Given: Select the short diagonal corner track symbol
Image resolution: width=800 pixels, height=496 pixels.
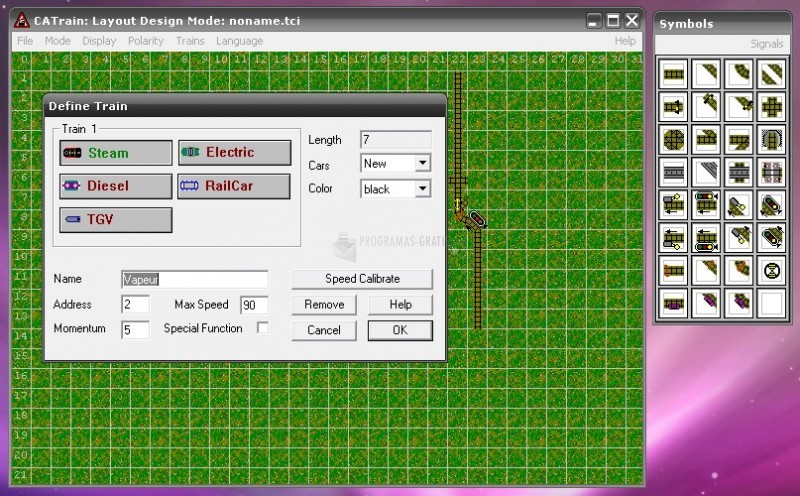Looking at the screenshot, I should tap(706, 74).
